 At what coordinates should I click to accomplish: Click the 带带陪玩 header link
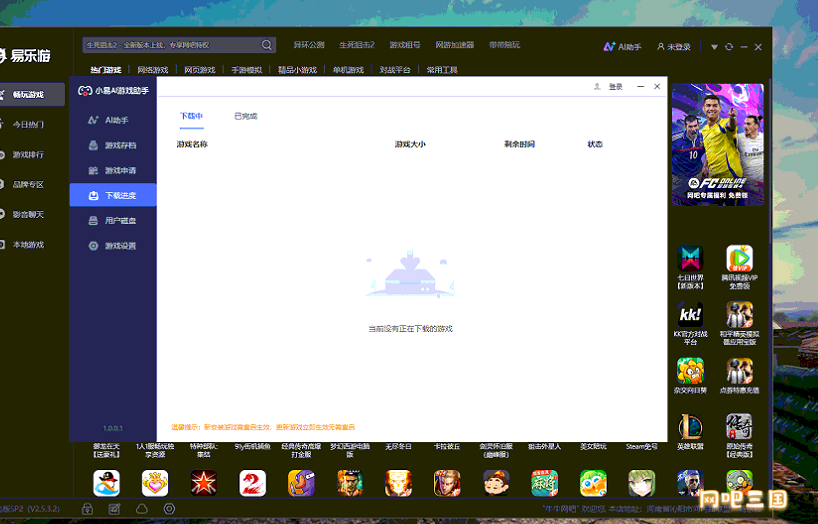pyautogui.click(x=504, y=45)
